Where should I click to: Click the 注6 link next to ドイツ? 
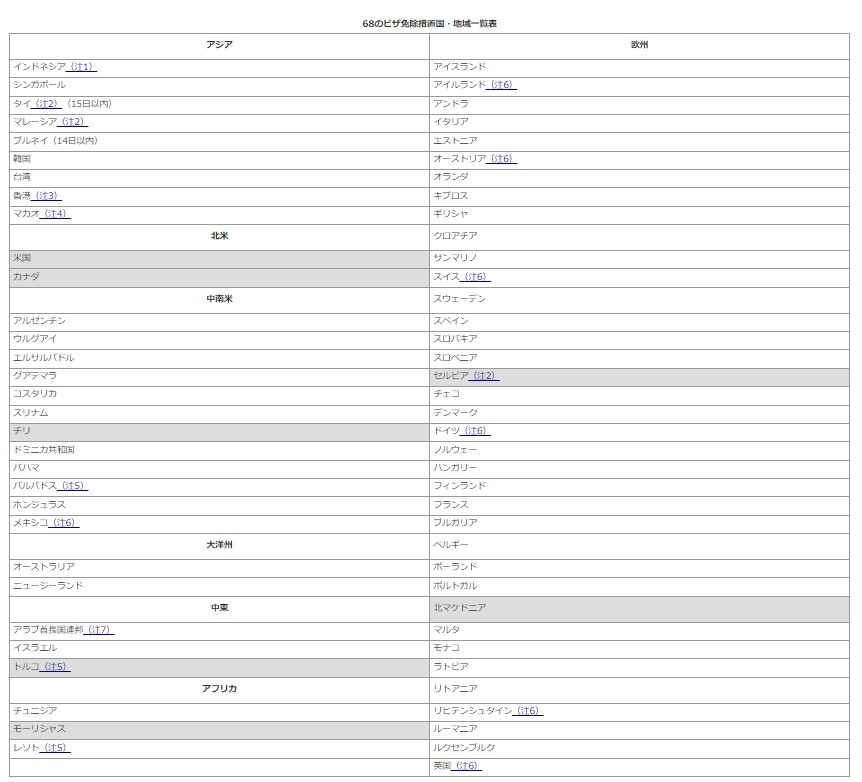point(476,431)
